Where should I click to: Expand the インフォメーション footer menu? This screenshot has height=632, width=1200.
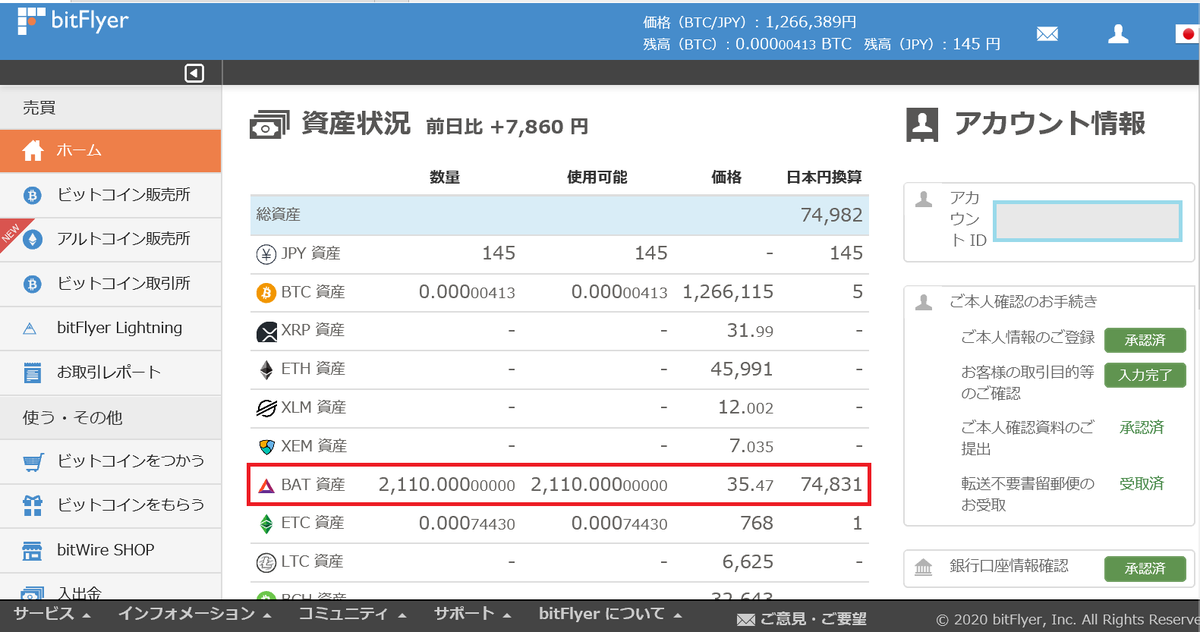195,614
